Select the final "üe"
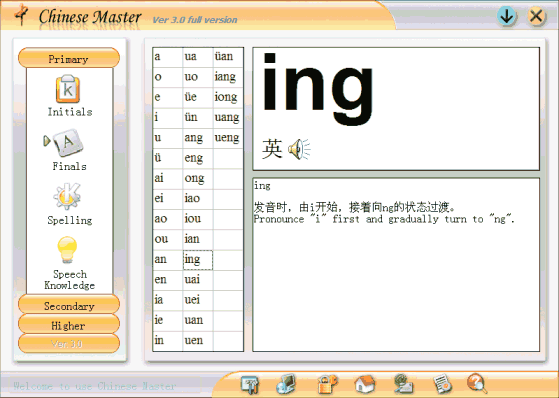 point(198,98)
